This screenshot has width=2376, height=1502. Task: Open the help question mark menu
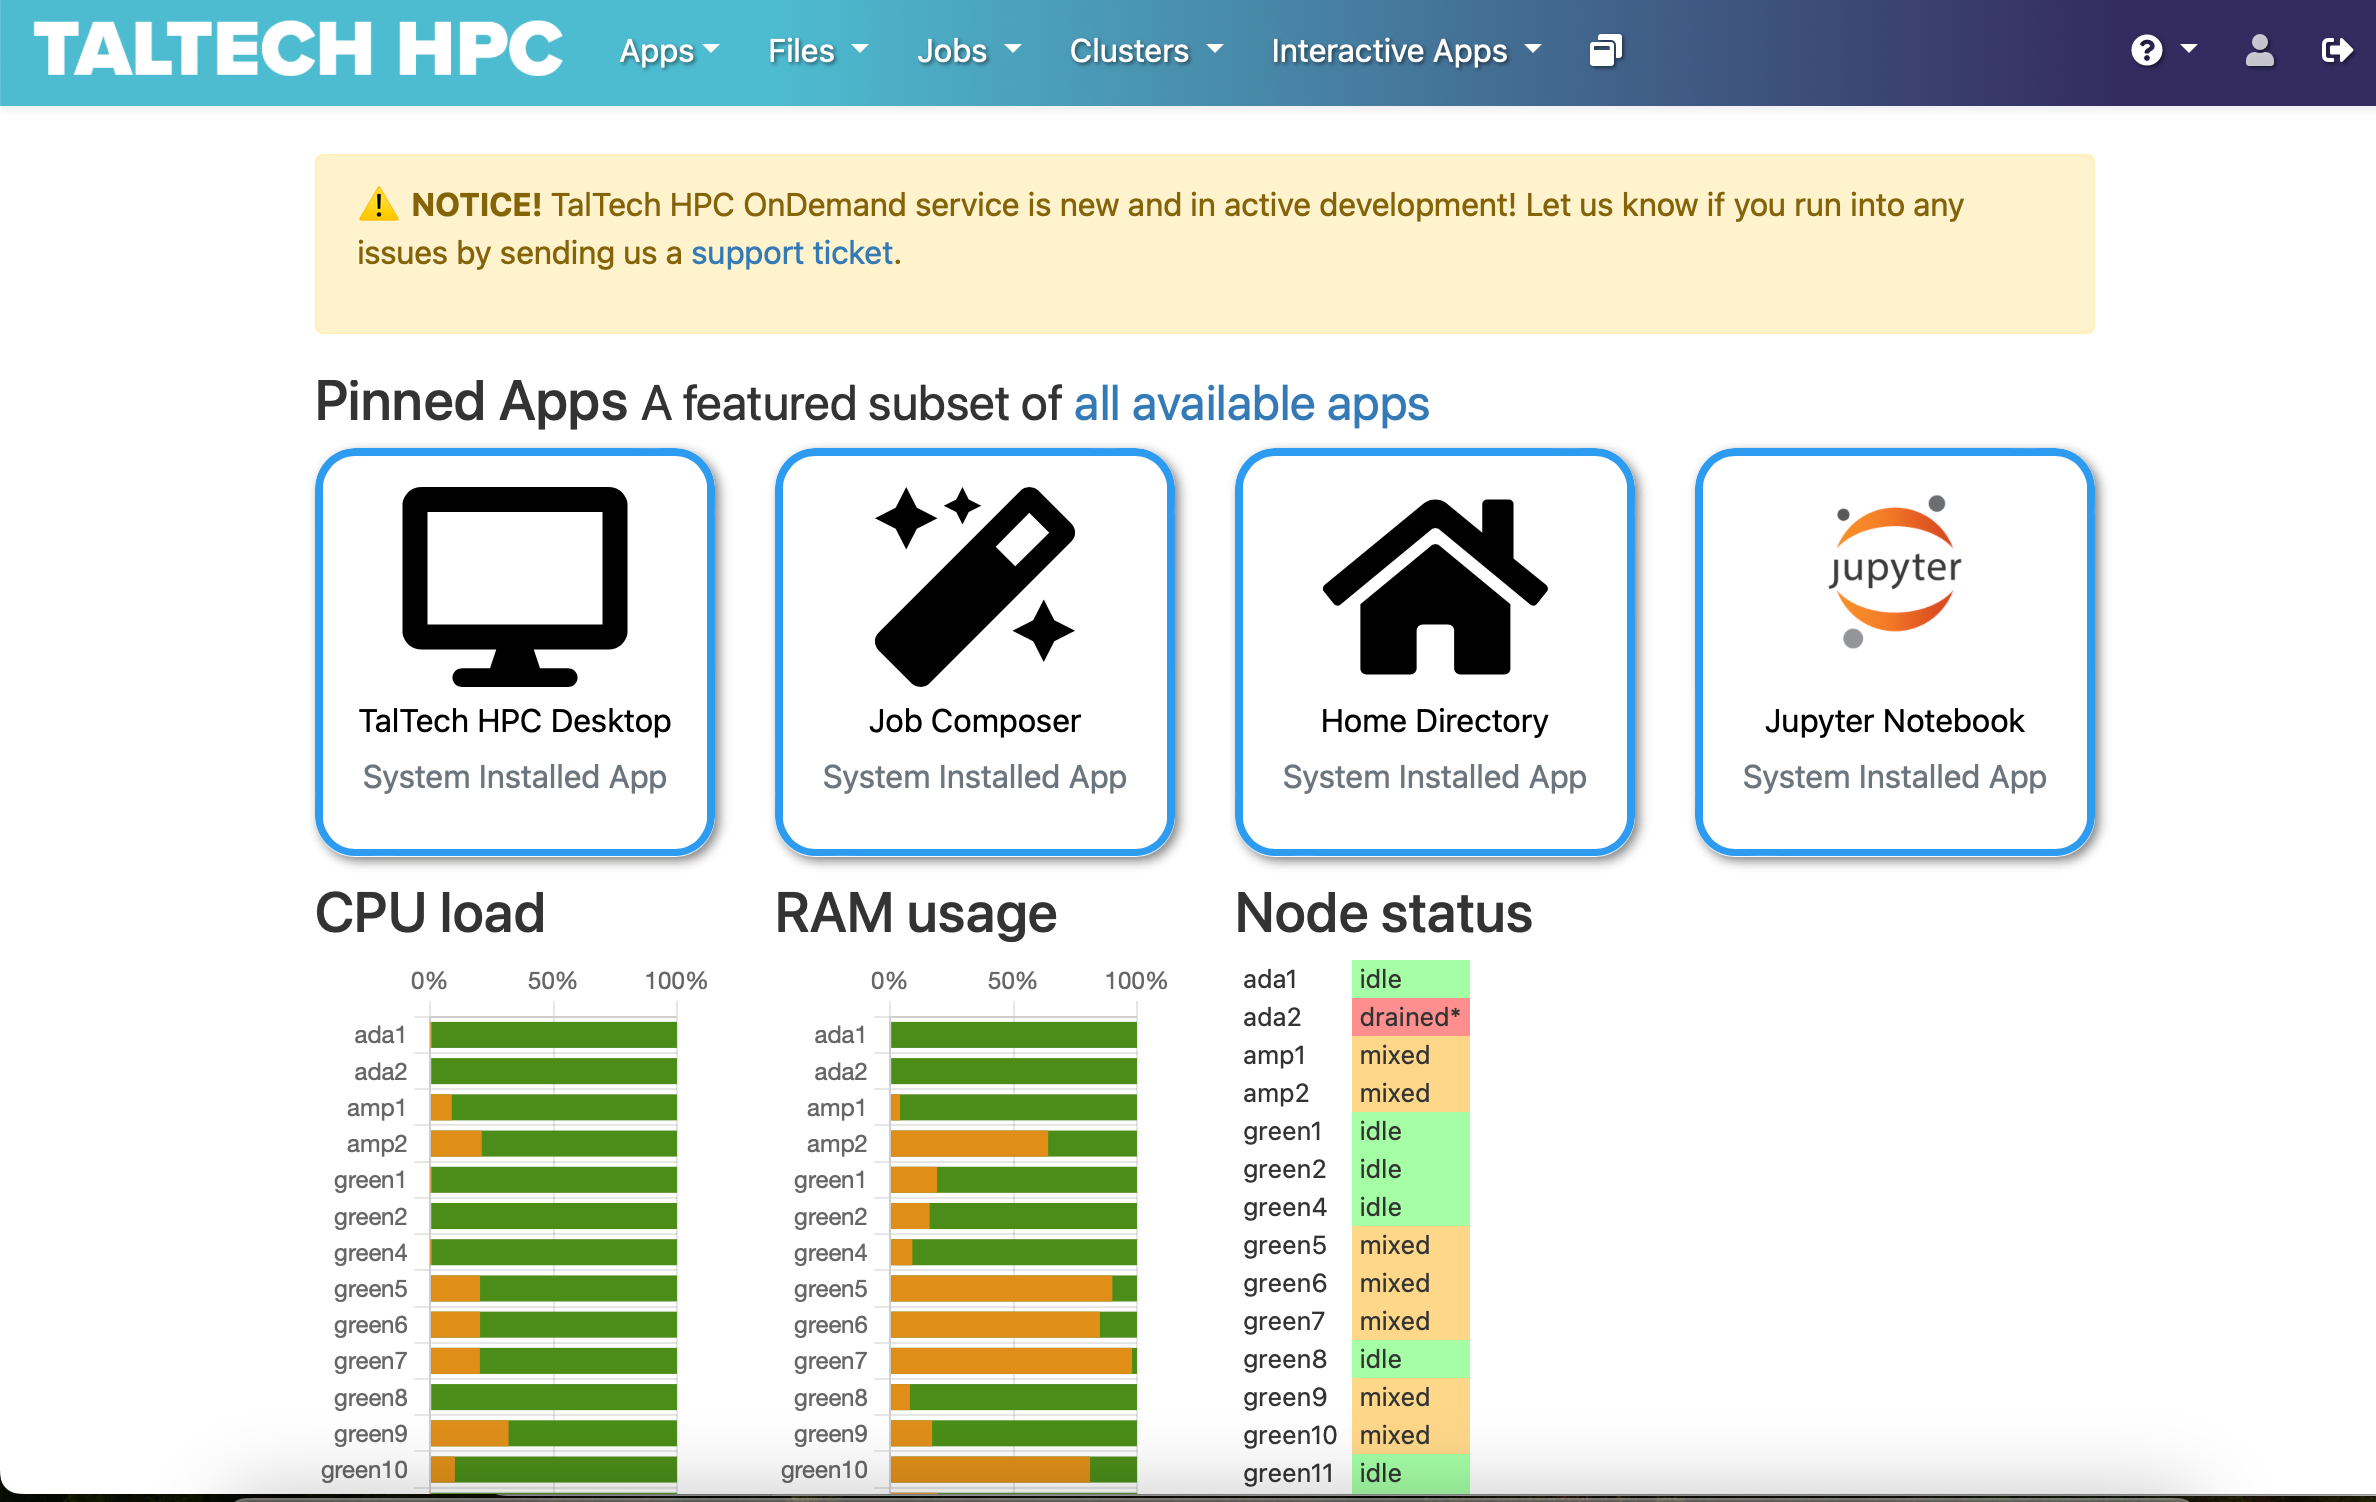tap(2163, 50)
